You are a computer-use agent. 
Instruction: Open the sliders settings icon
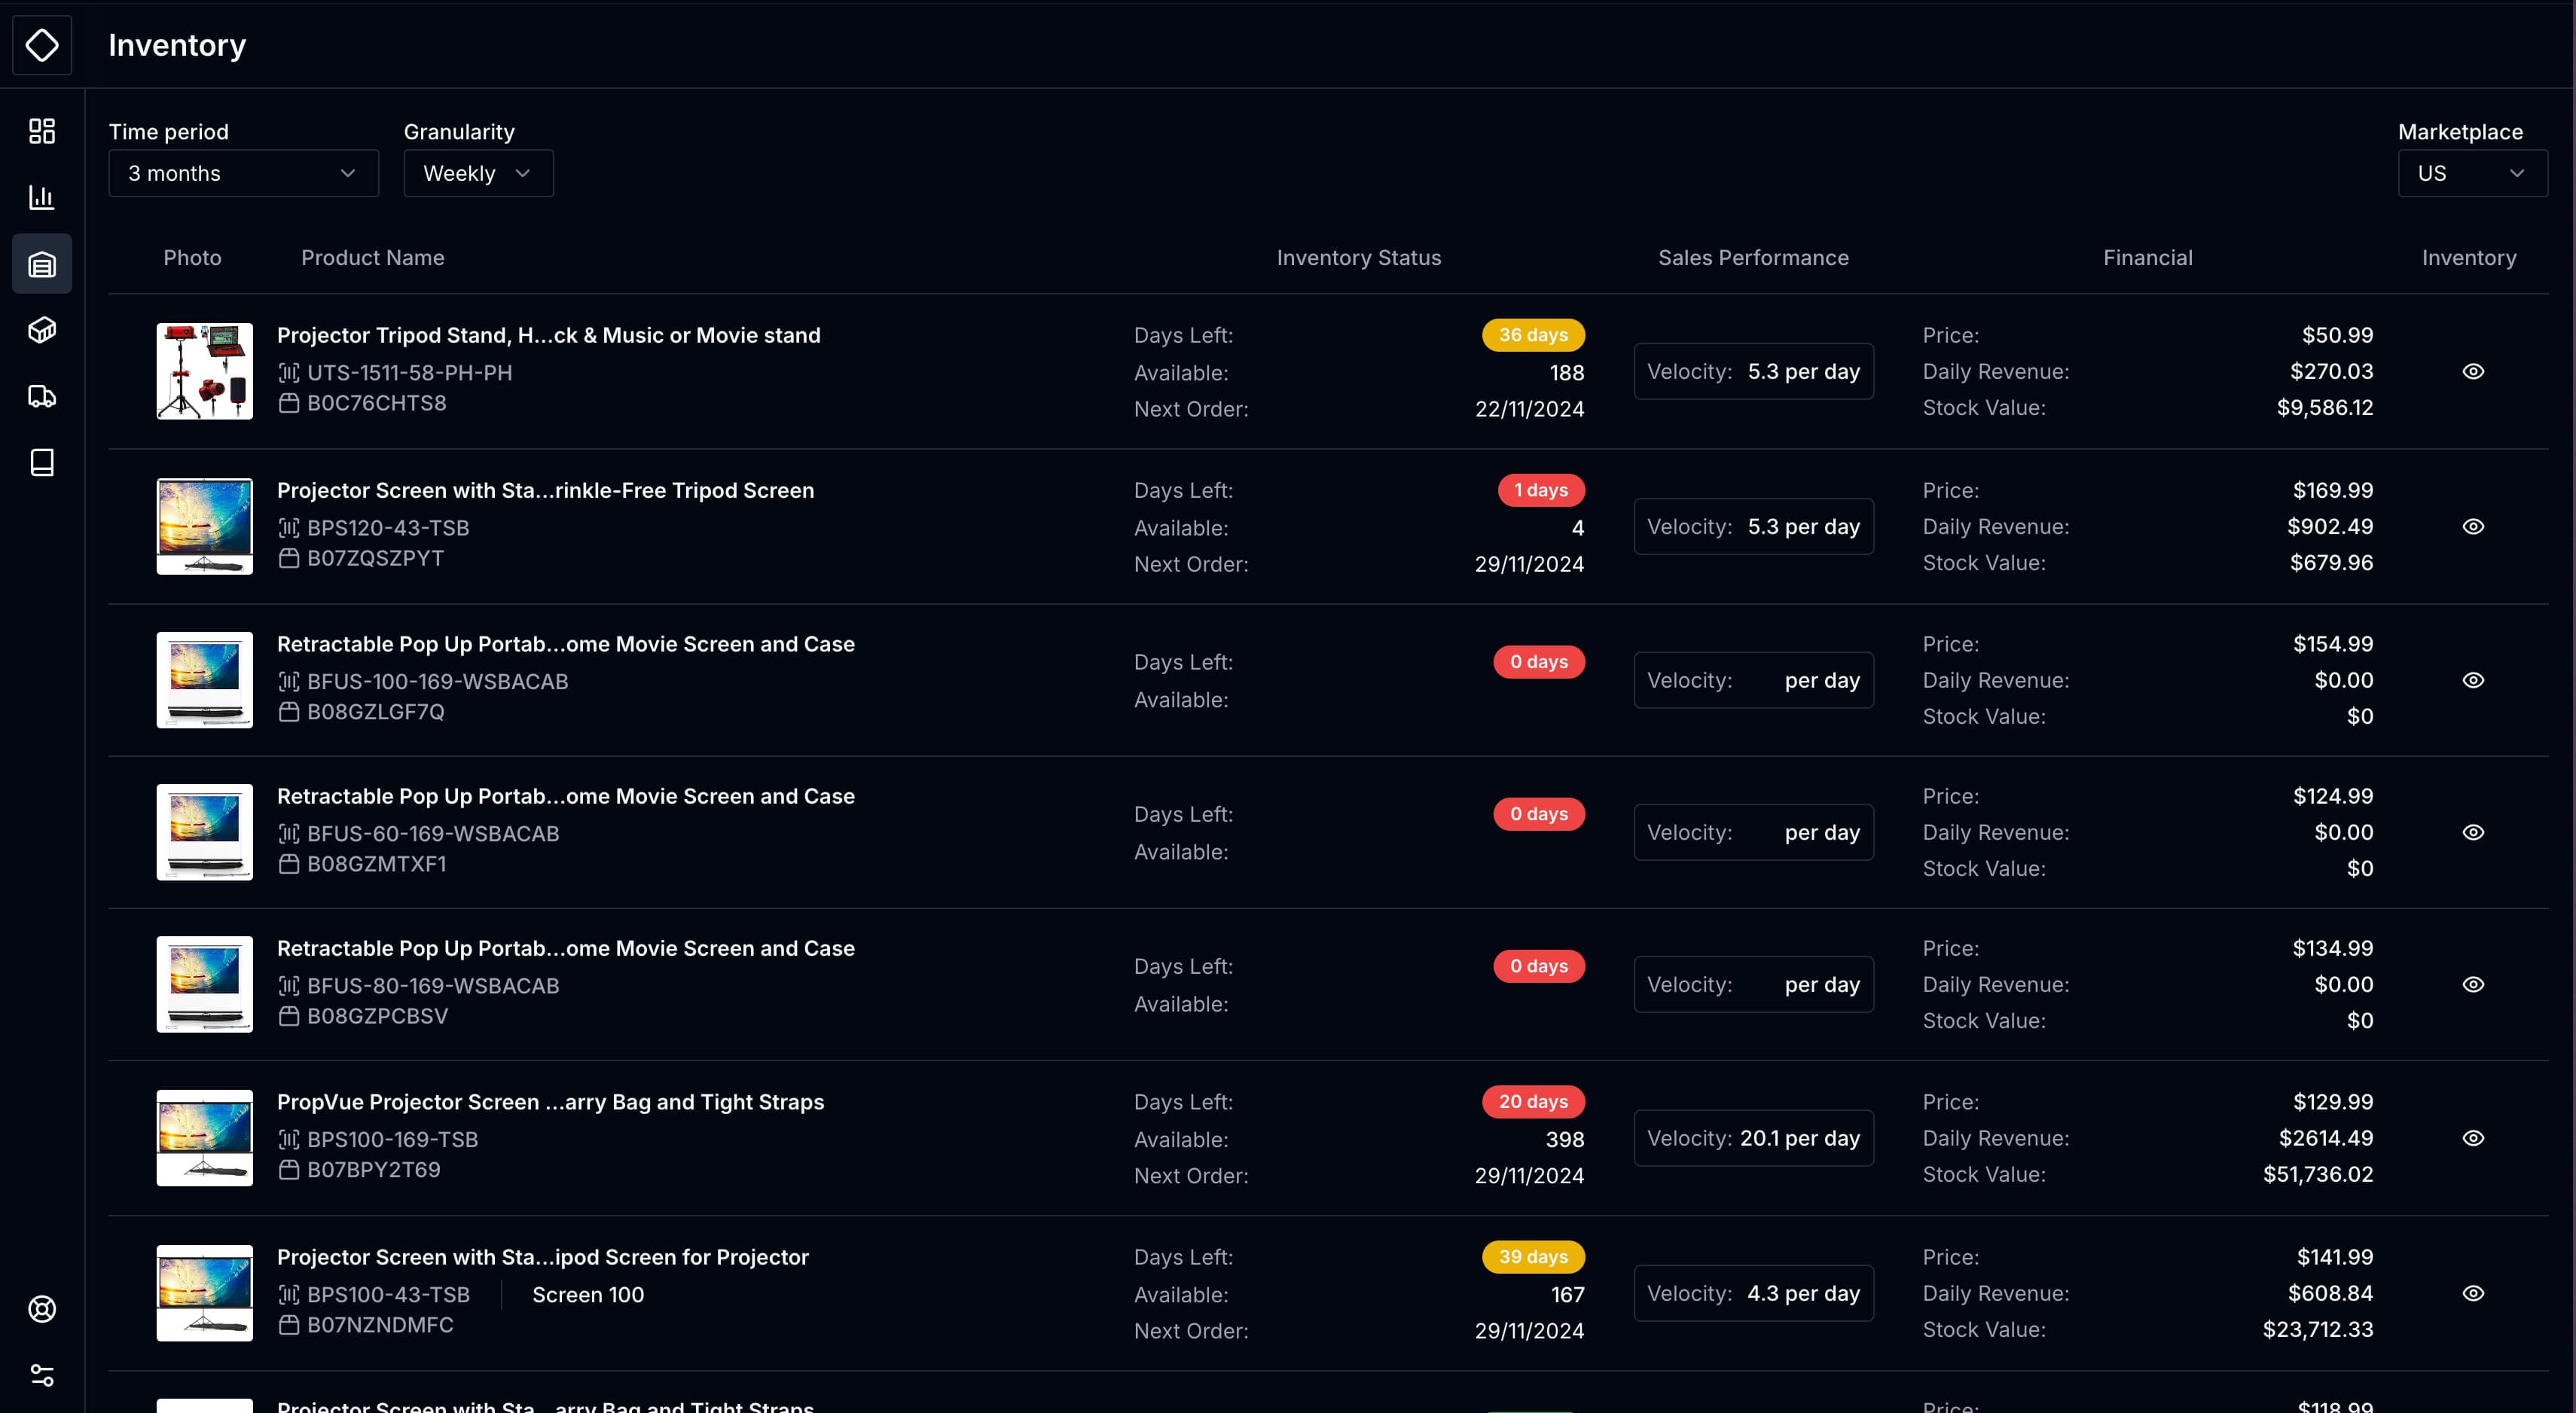point(42,1375)
